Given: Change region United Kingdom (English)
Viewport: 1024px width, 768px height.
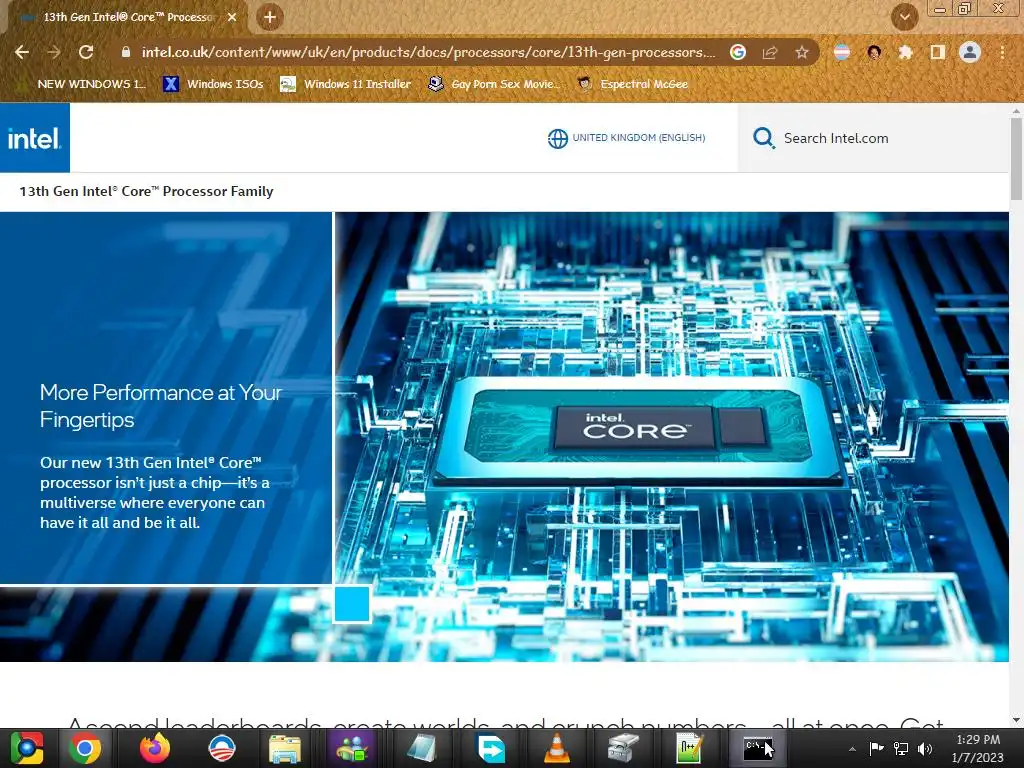Looking at the screenshot, I should pos(626,138).
